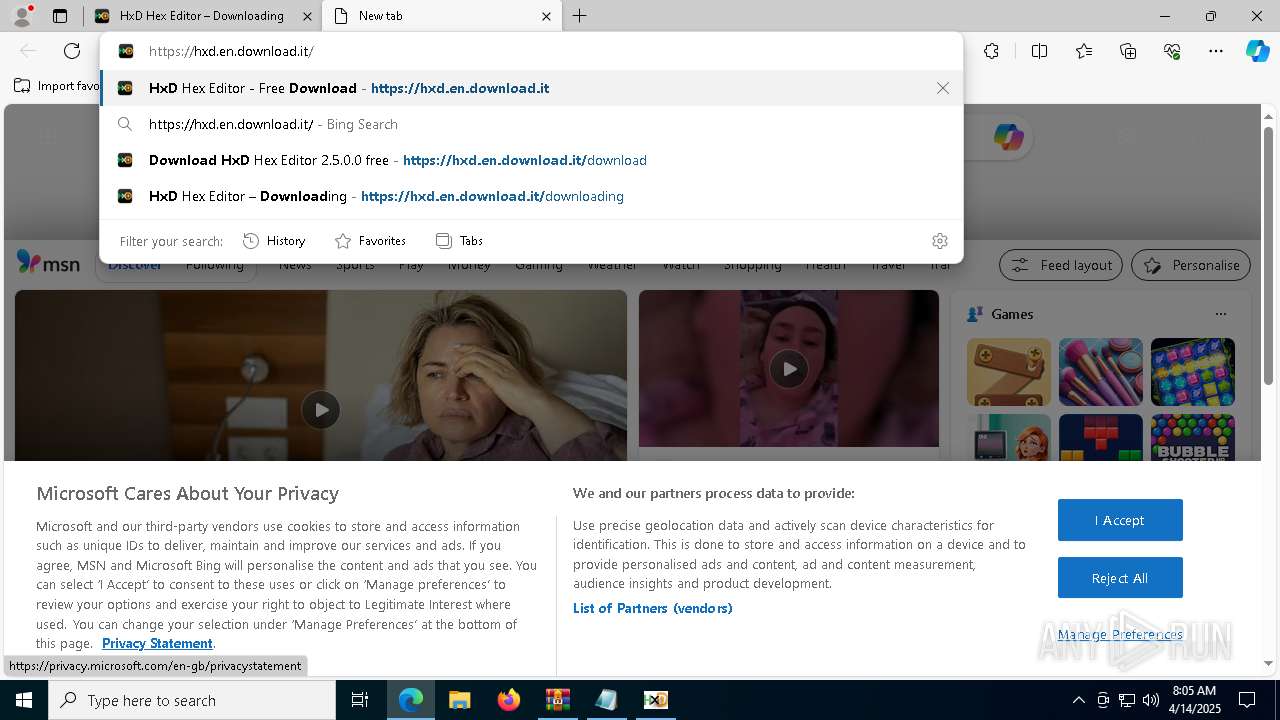Filter search by Tabs
Viewport: 1280px width, 720px height.
coord(459,240)
